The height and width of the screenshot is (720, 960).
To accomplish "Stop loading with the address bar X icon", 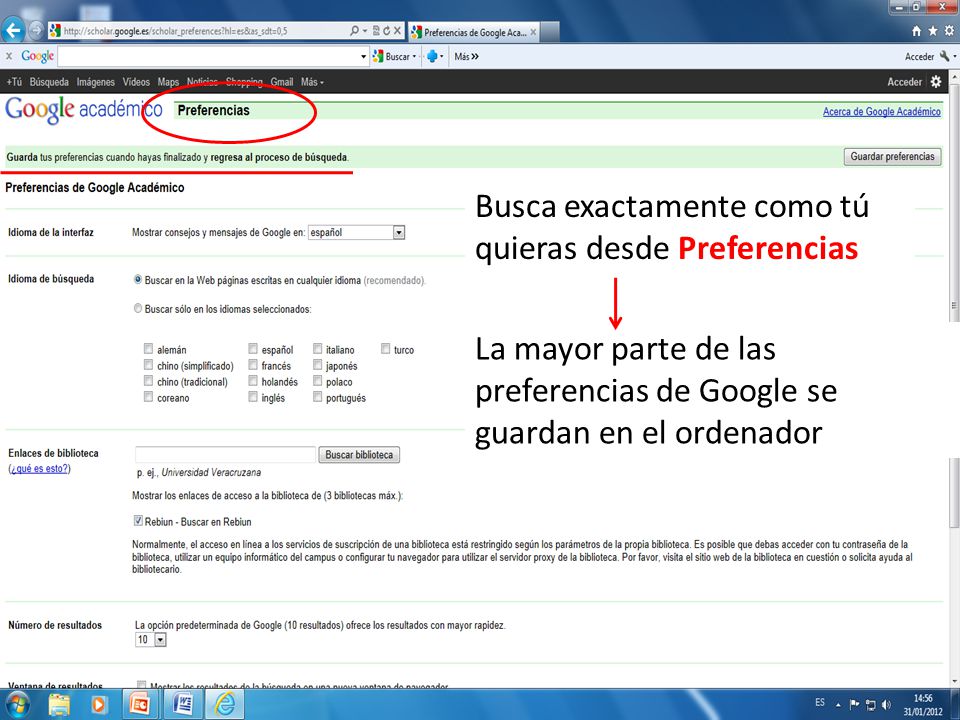I will point(397,31).
